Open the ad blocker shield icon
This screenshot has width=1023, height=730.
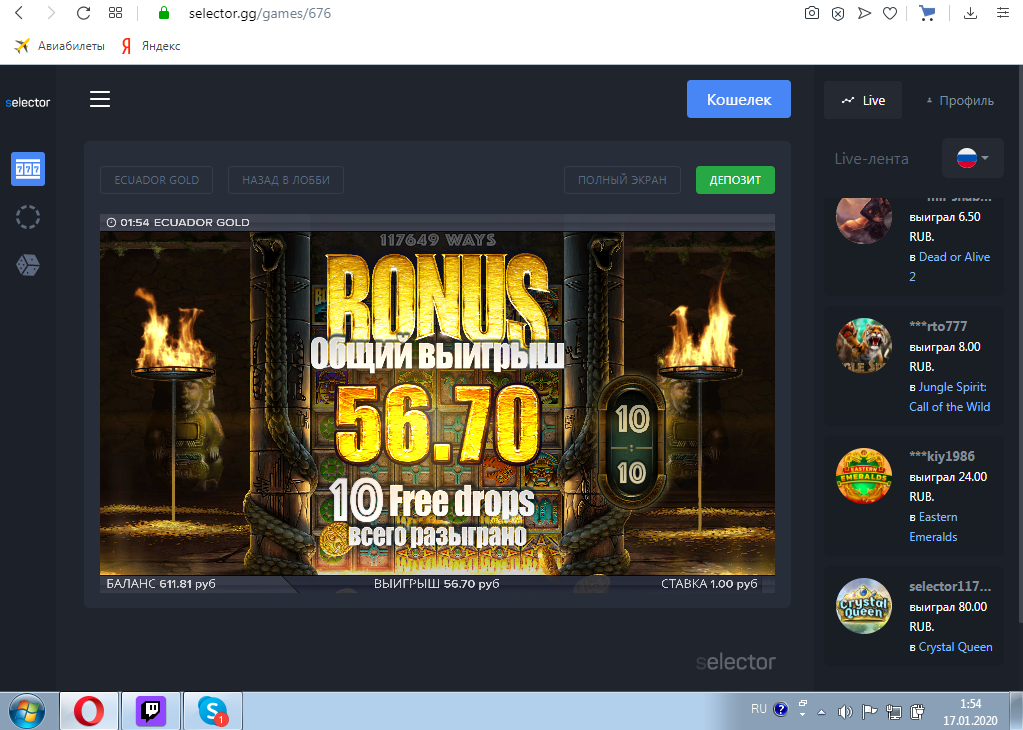838,14
